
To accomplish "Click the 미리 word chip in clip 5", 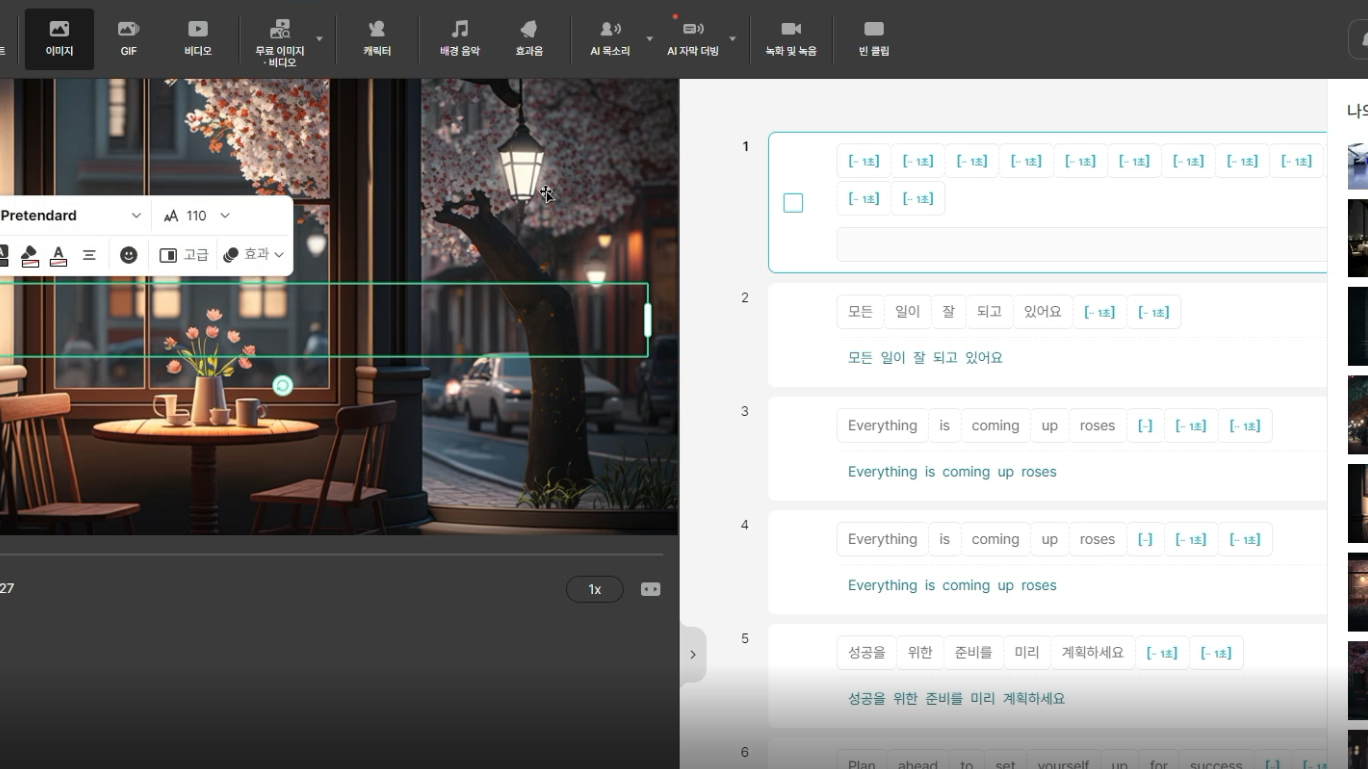I will (x=1027, y=653).
